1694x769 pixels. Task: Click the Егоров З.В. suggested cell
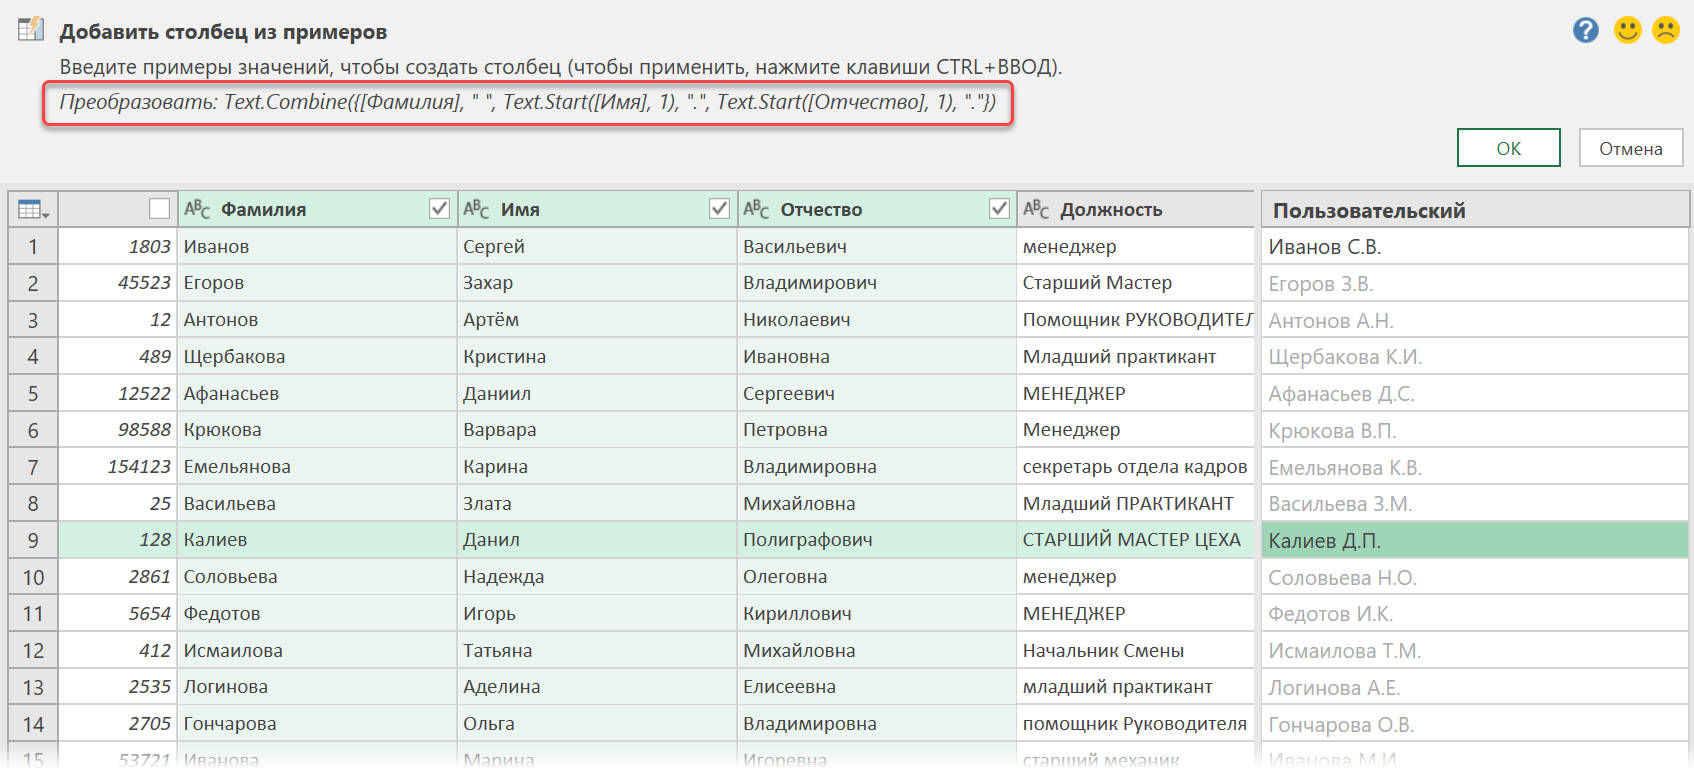(x=1475, y=283)
